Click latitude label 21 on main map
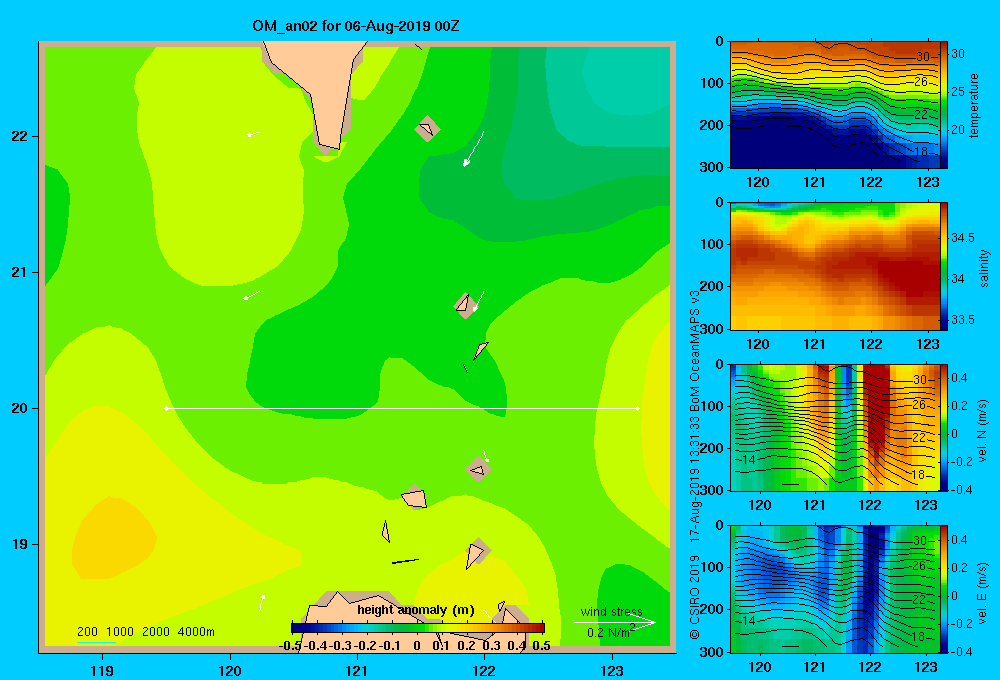The image size is (1000, 680). point(20,272)
